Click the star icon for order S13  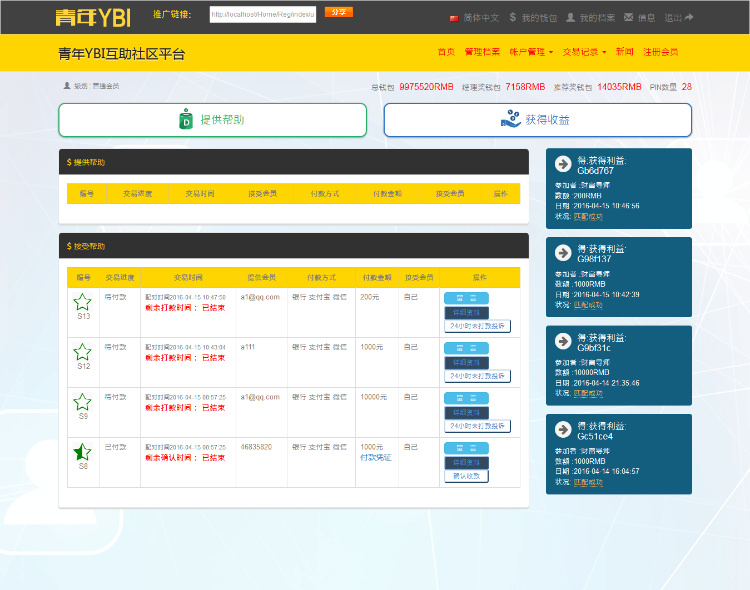pyautogui.click(x=83, y=301)
